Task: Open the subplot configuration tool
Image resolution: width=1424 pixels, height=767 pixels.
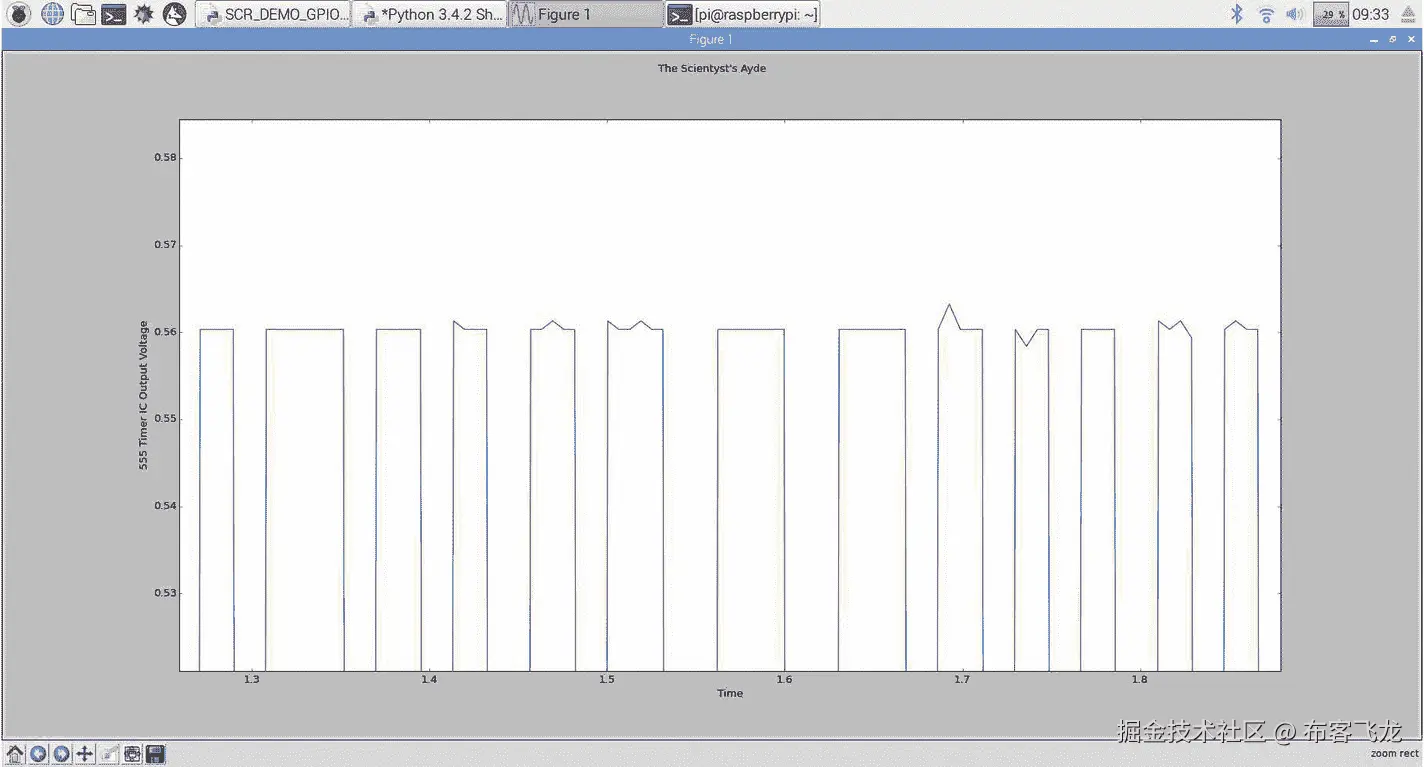Action: 131,753
